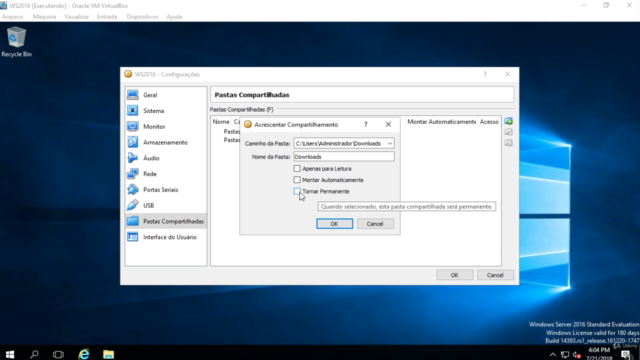Click OK in the Configurações window

pyautogui.click(x=455, y=275)
